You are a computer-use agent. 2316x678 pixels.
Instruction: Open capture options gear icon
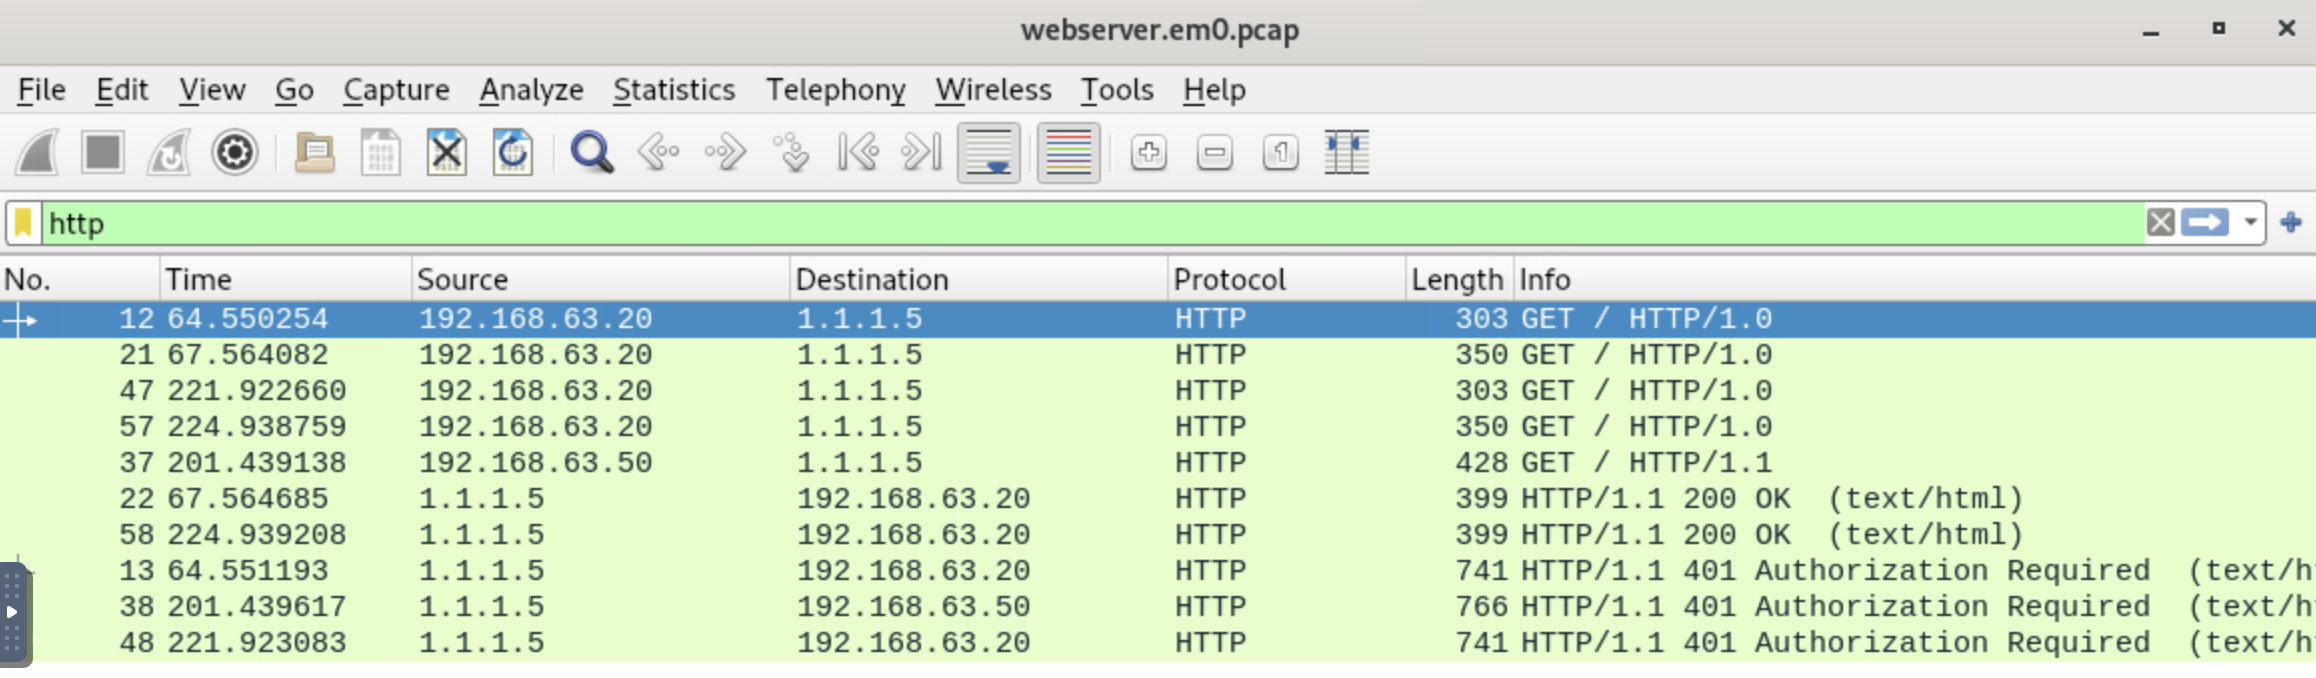235,153
